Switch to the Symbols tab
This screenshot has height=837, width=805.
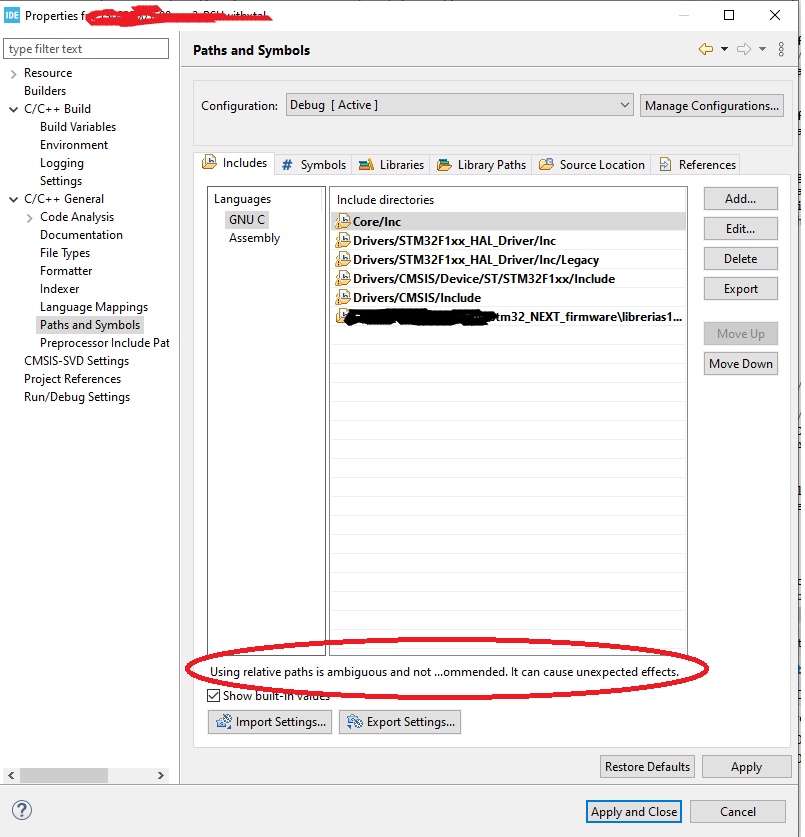coord(313,165)
